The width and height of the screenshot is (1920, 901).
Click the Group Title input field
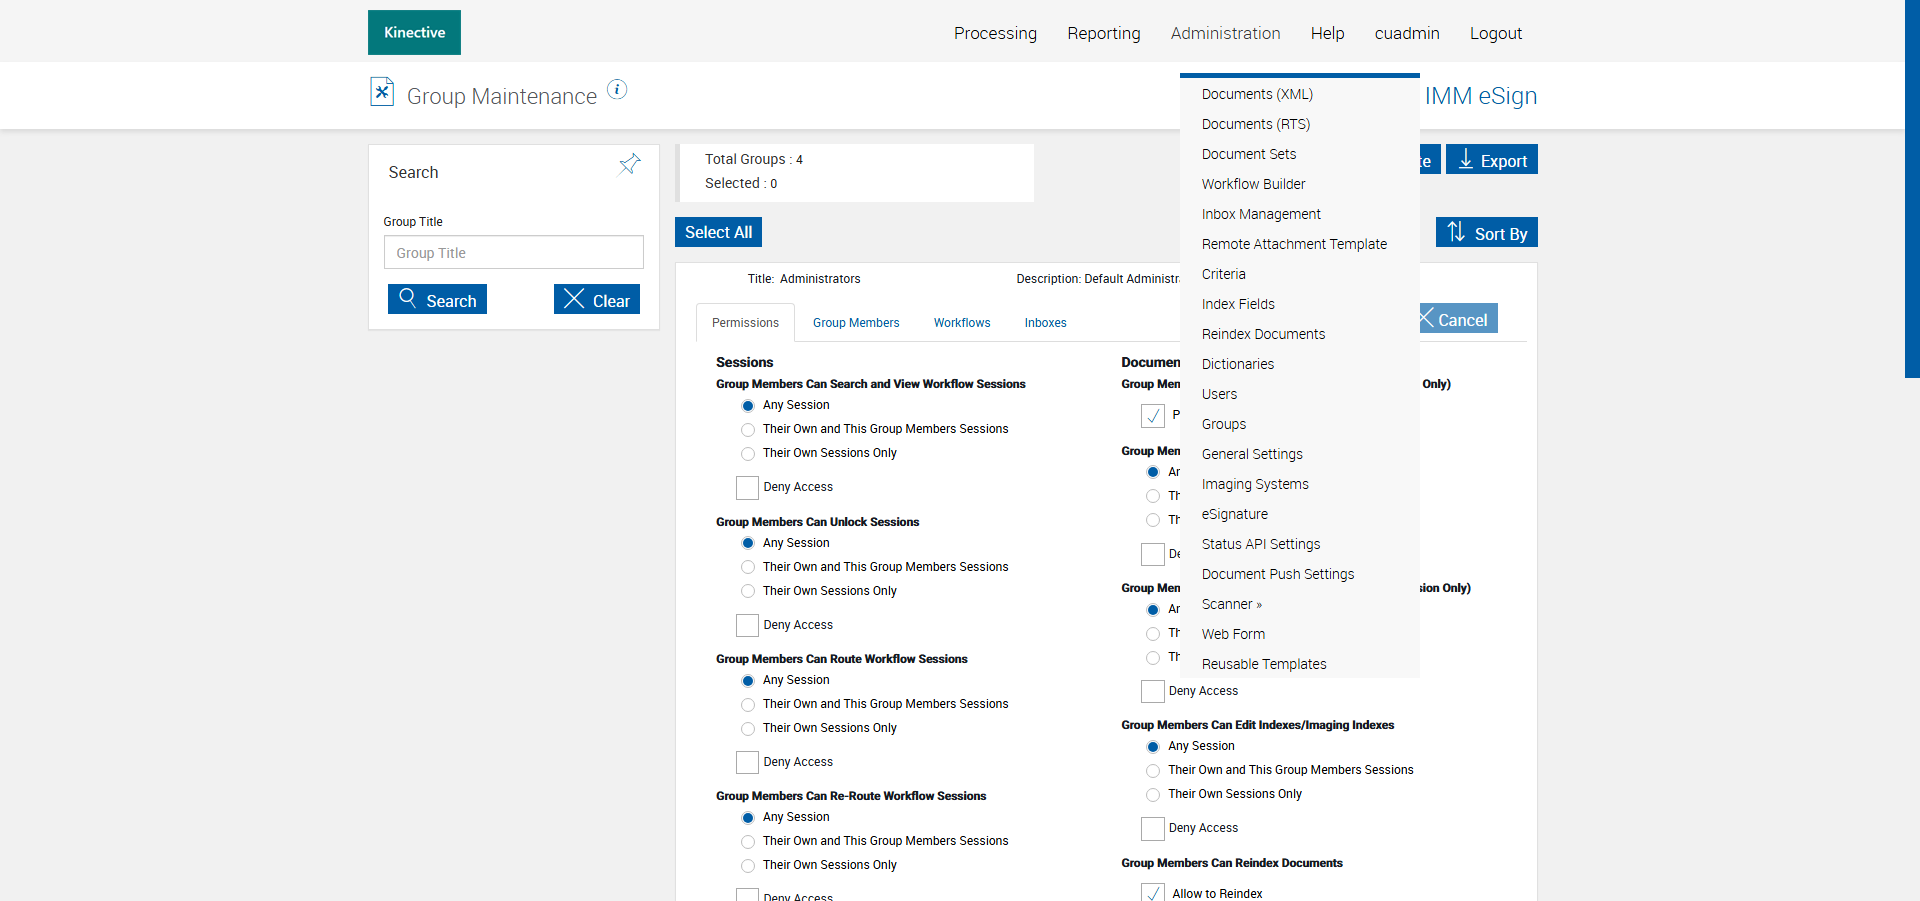tap(513, 253)
